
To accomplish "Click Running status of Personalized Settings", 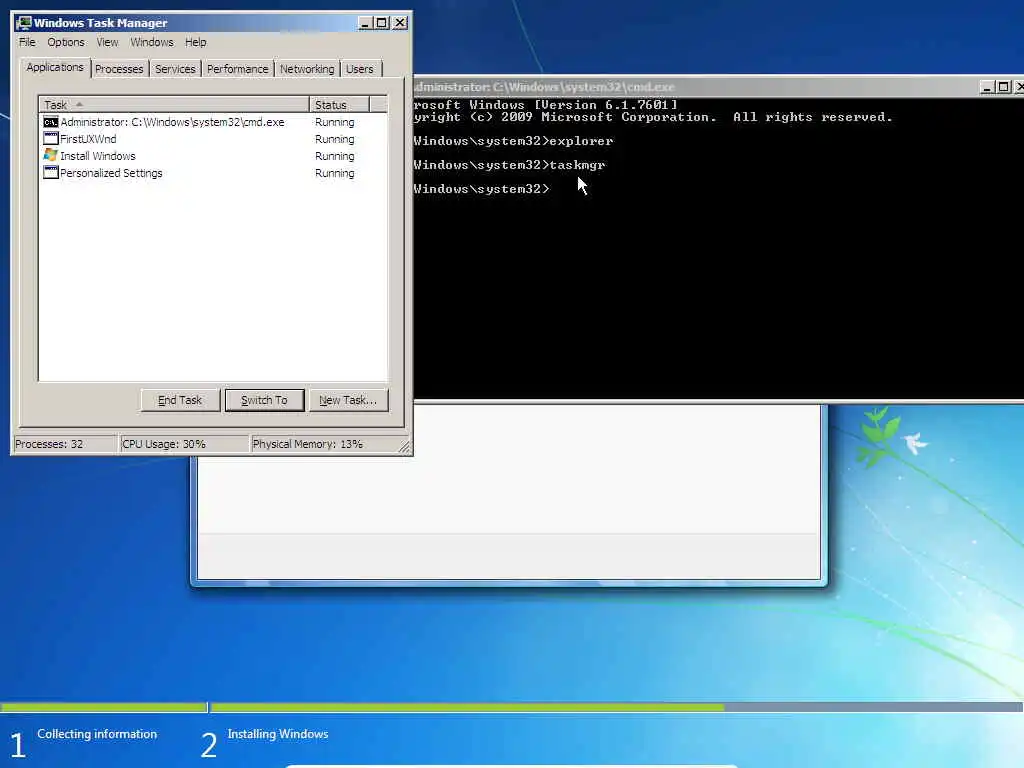I will point(334,173).
